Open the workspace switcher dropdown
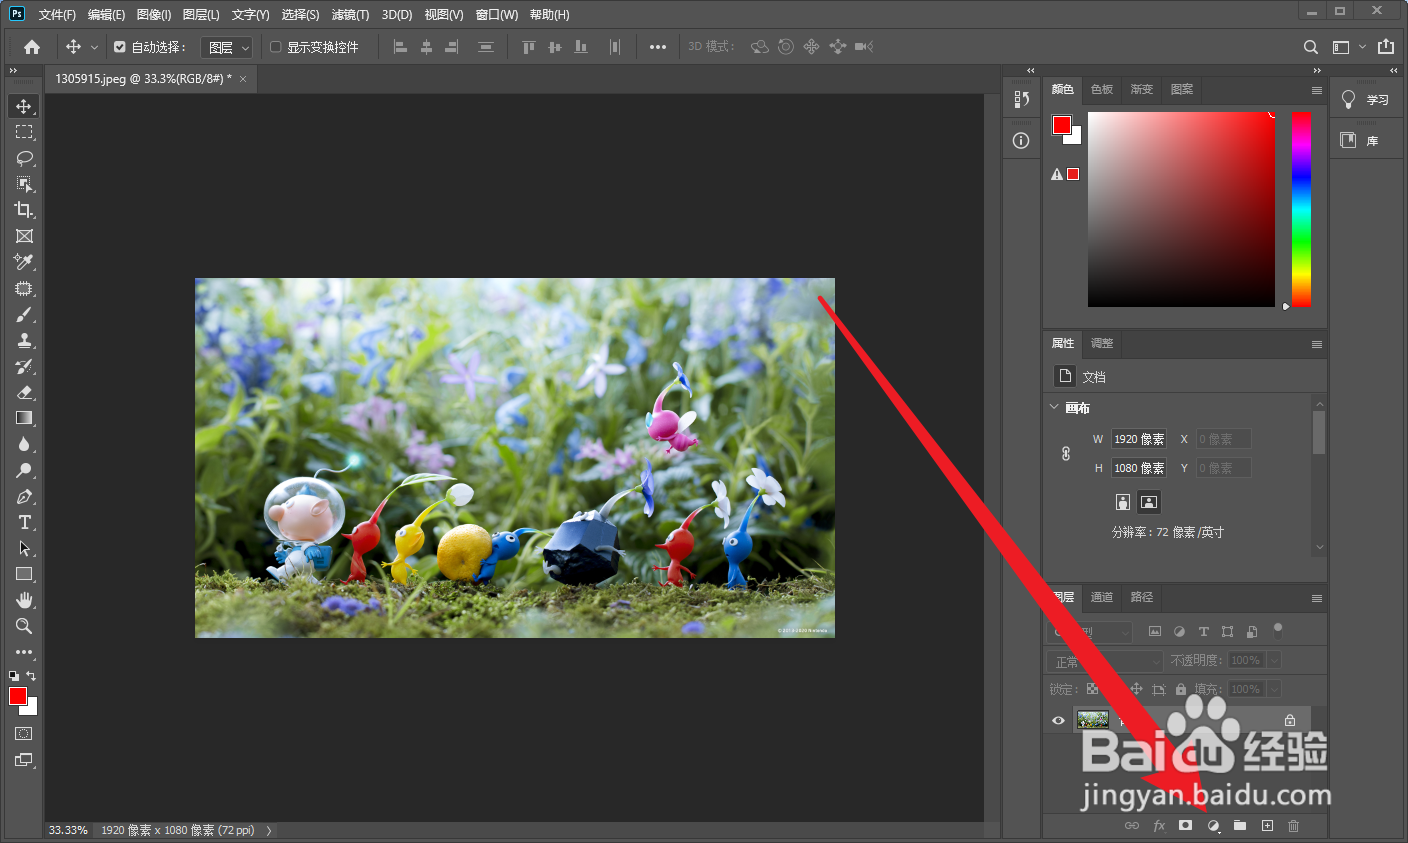Image resolution: width=1408 pixels, height=843 pixels. (x=1348, y=47)
